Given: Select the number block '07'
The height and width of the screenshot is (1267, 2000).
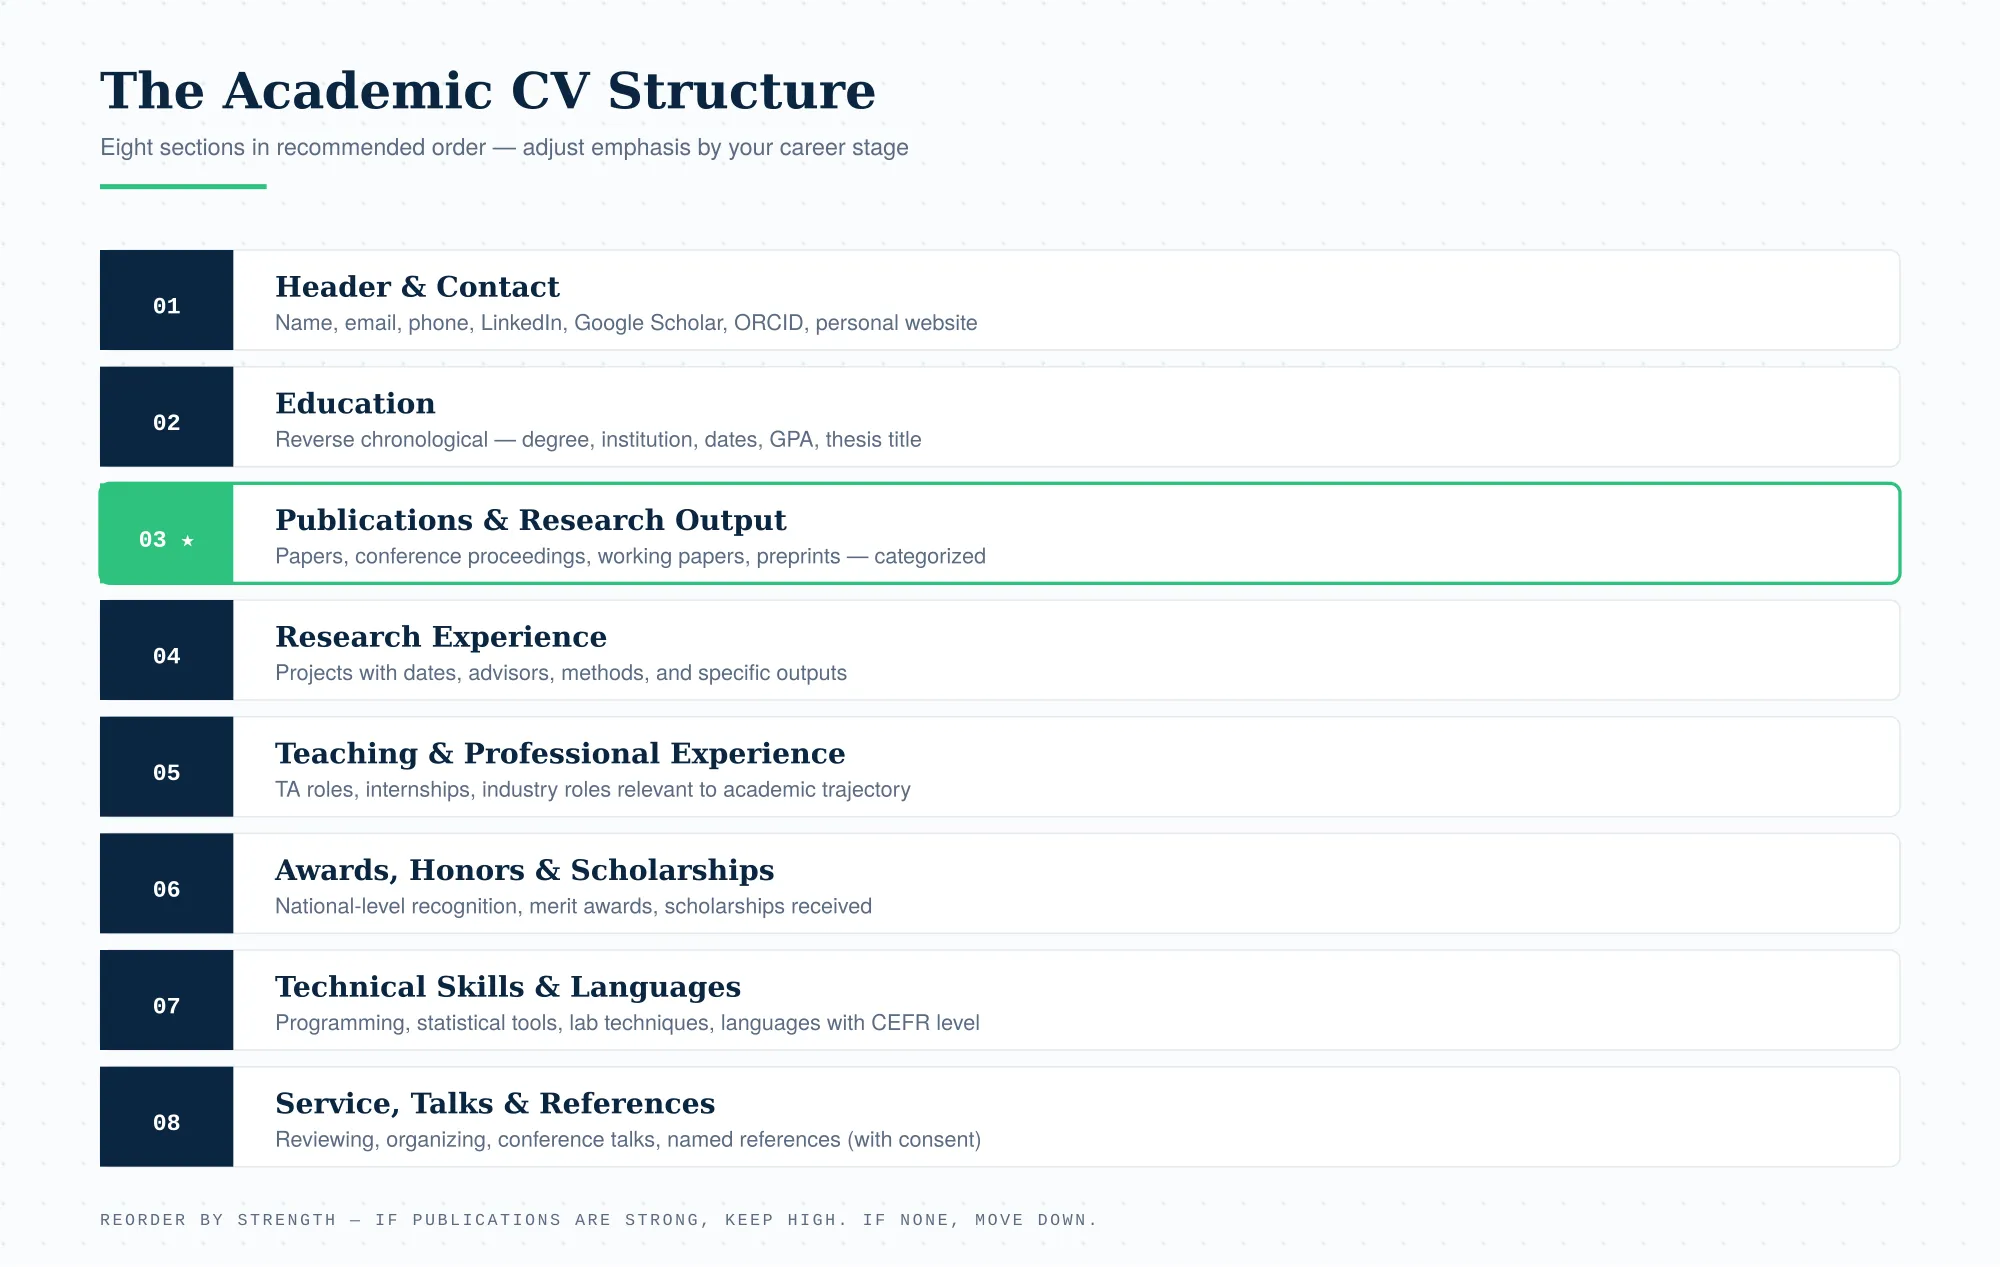Looking at the screenshot, I should click(x=166, y=1000).
